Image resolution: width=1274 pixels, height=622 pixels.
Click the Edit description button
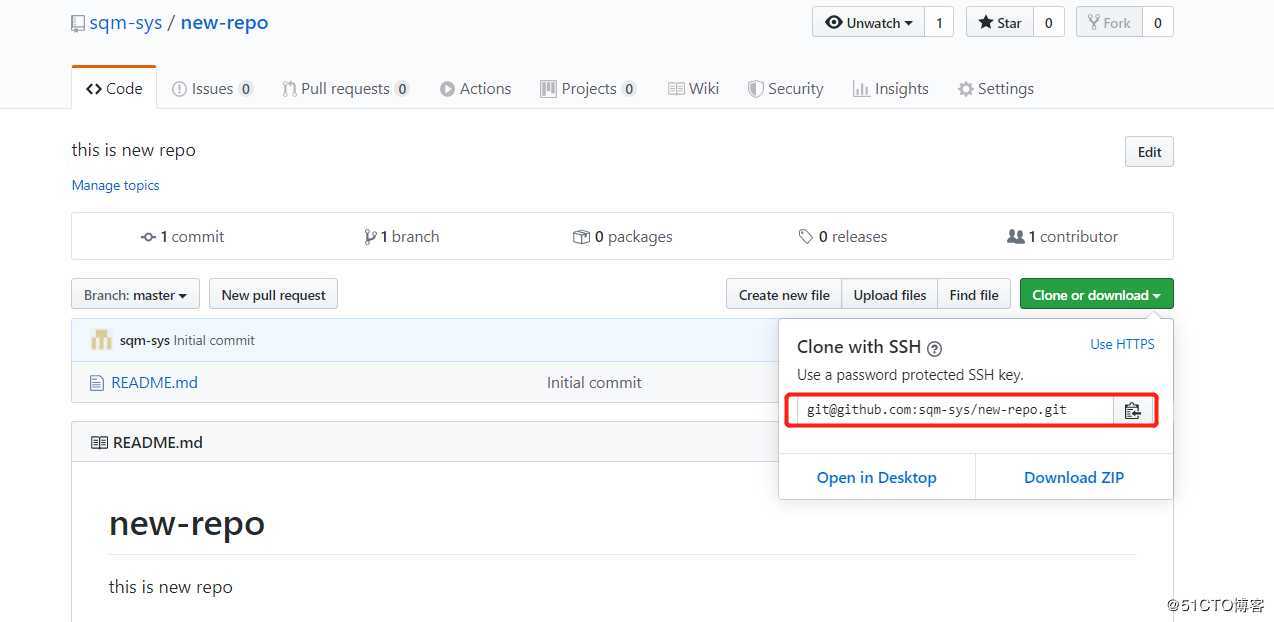(1149, 152)
